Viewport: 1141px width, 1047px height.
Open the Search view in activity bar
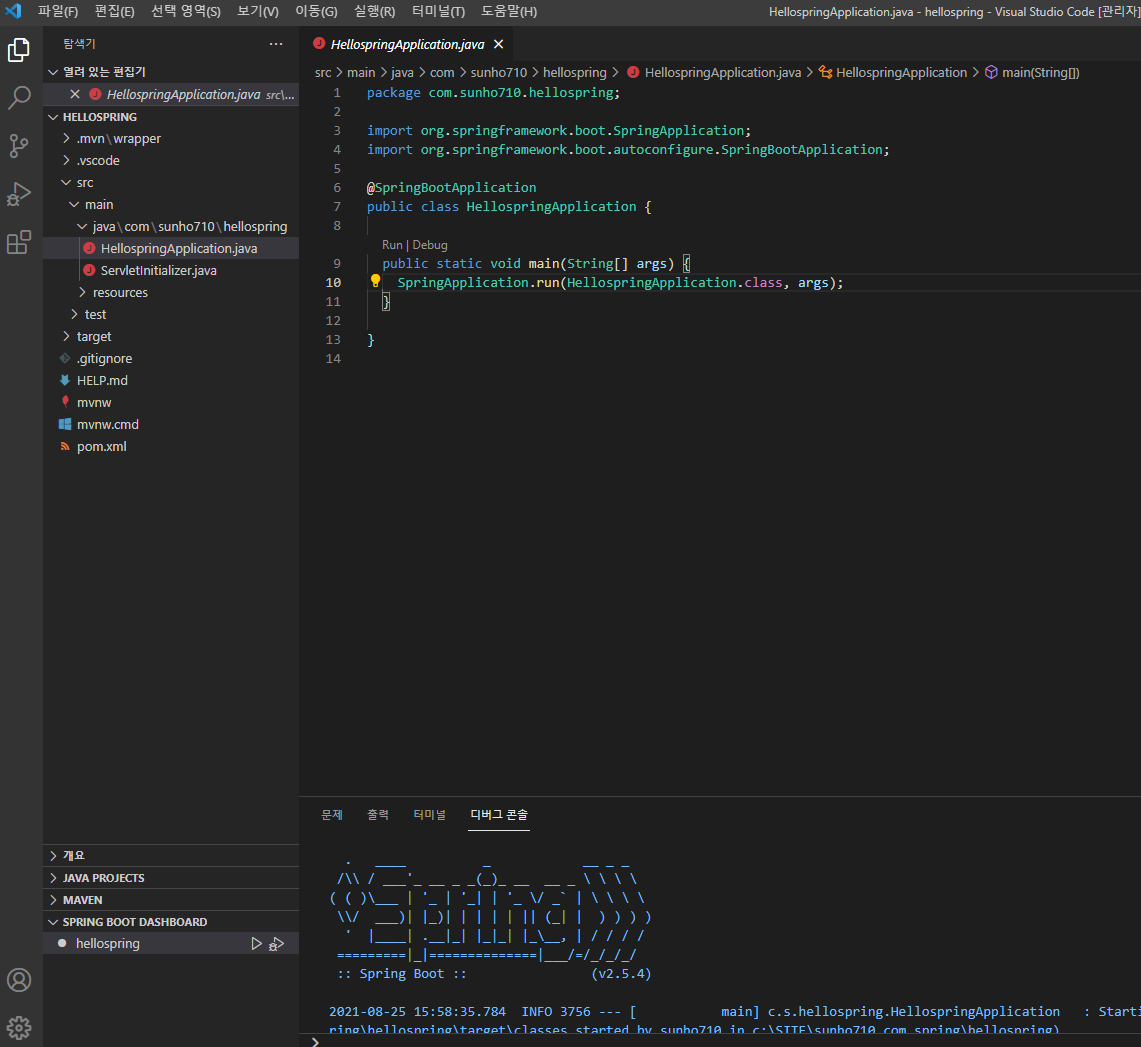coord(19,97)
